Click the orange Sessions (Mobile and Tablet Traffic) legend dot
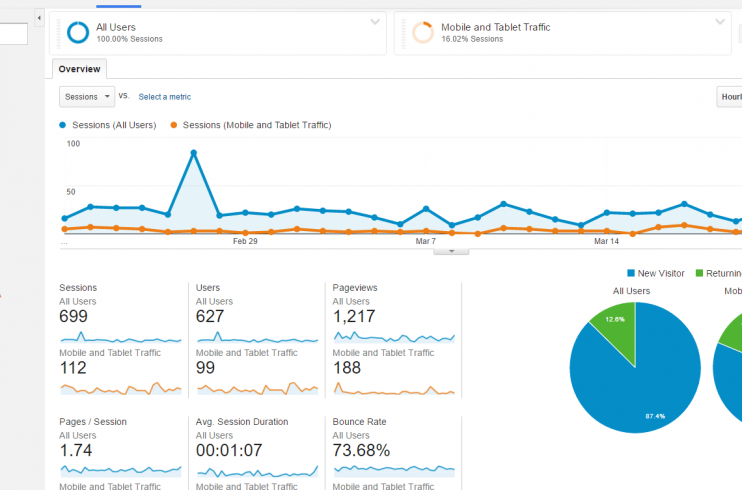The width and height of the screenshot is (742, 490). pos(174,125)
